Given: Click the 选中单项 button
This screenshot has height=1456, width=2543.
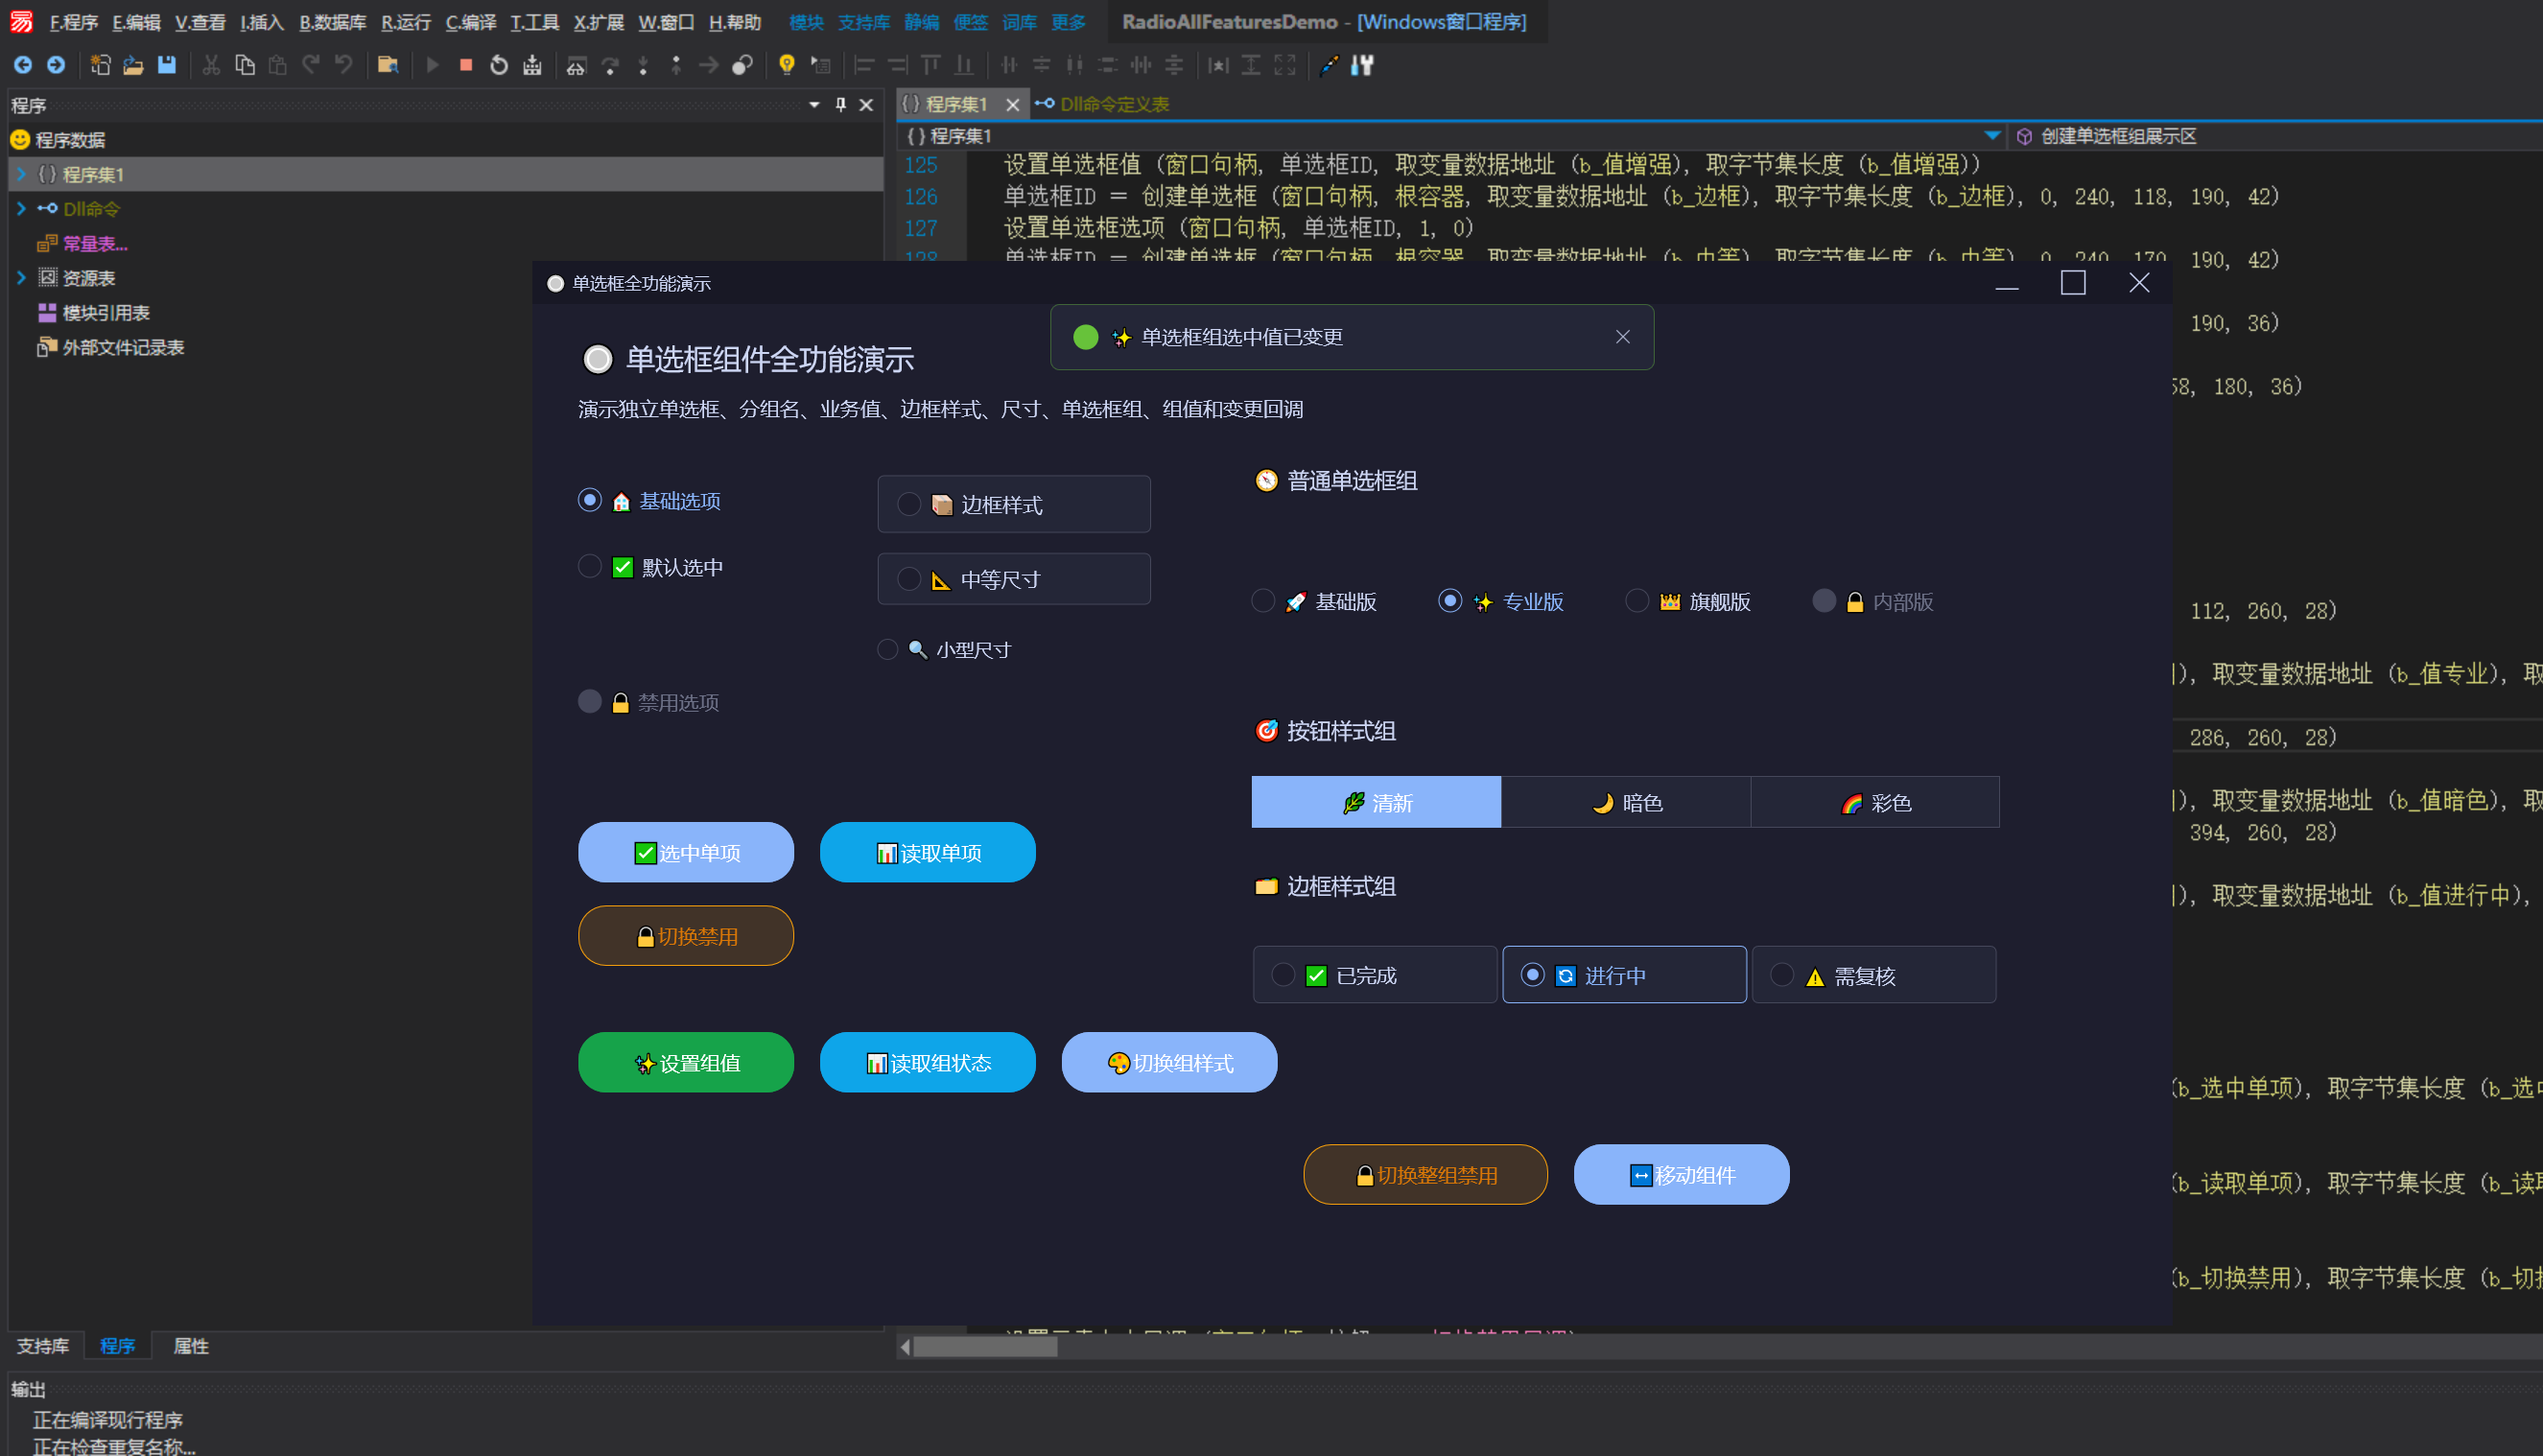Looking at the screenshot, I should click(686, 852).
